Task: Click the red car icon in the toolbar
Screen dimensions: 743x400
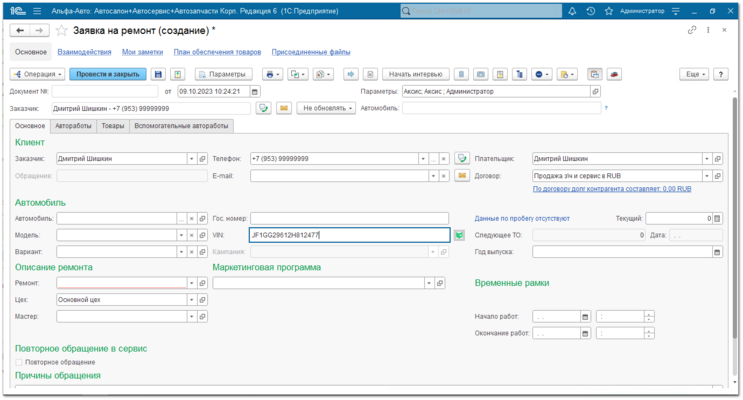Action: 614,74
